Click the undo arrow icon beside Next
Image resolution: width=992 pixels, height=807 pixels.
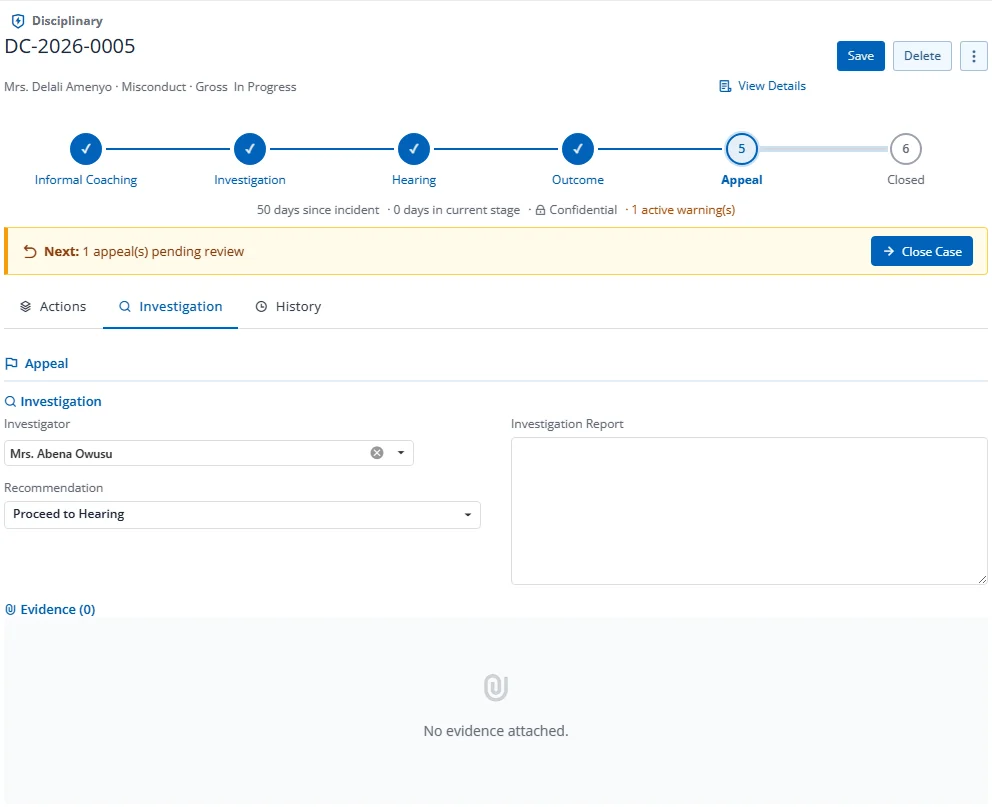point(30,252)
